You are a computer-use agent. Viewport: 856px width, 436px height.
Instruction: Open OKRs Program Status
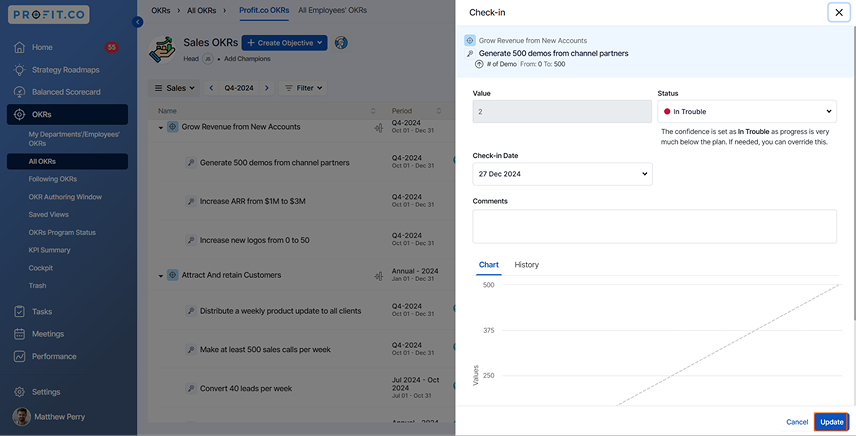pos(62,232)
